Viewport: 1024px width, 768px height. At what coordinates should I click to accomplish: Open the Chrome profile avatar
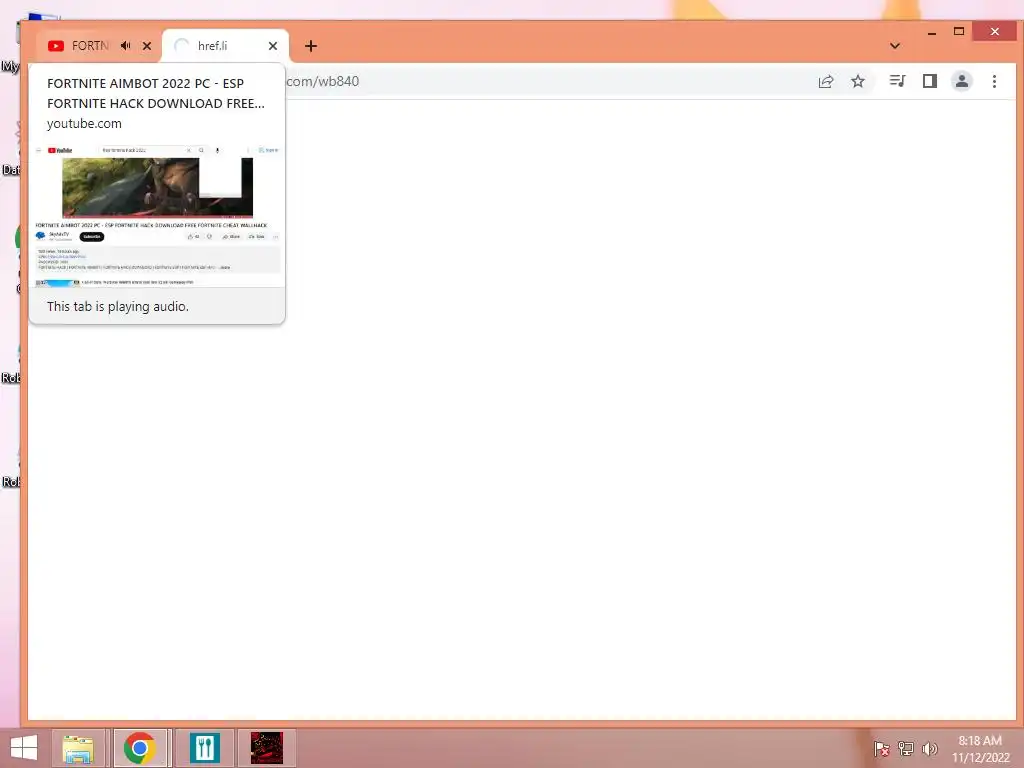(961, 81)
